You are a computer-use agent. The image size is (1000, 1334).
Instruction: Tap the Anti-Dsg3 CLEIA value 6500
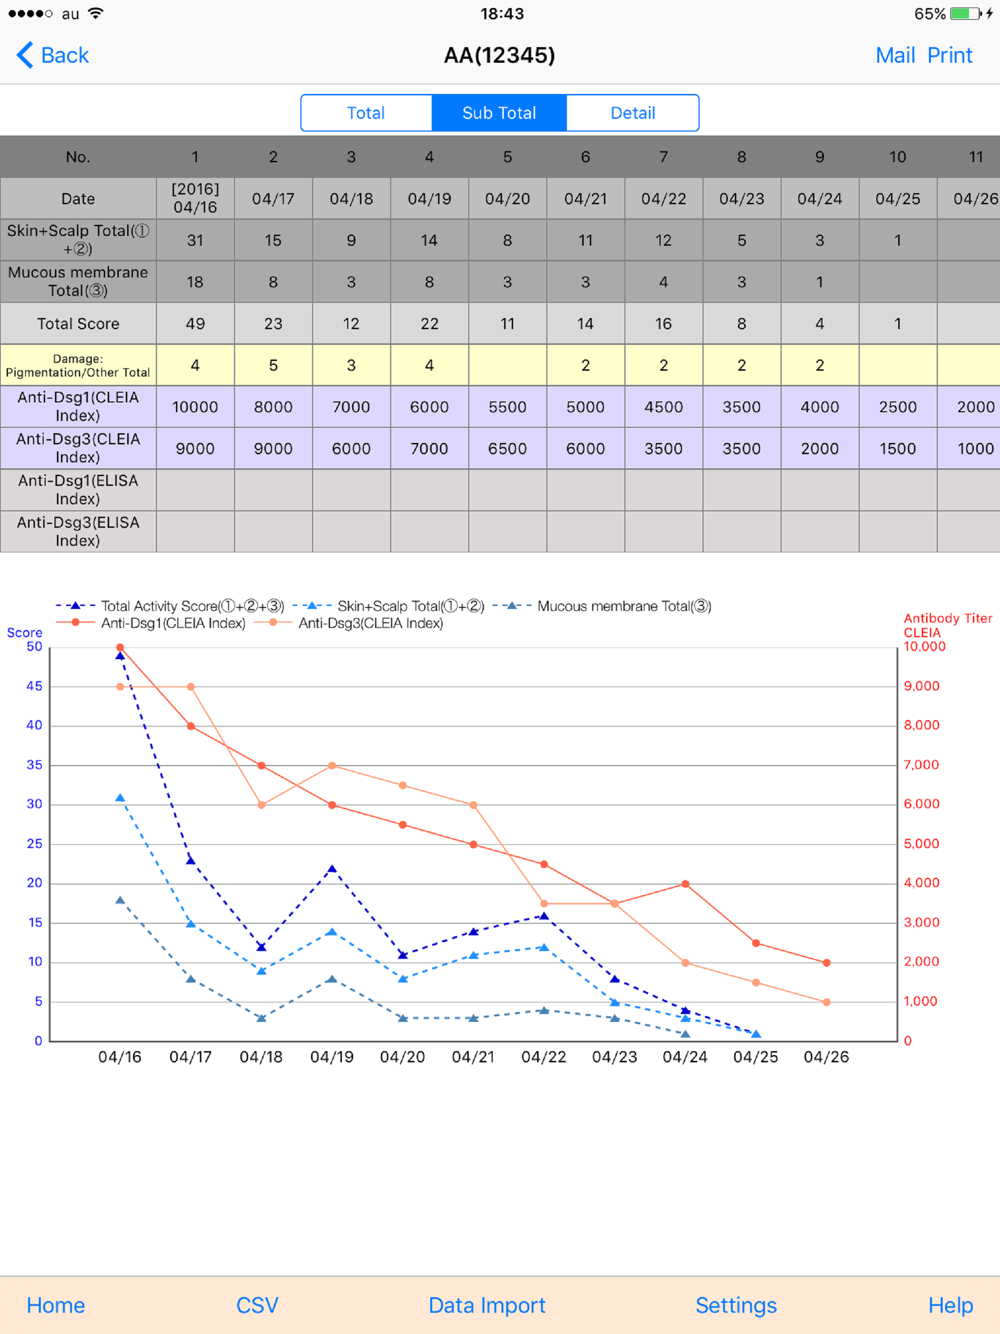coord(507,448)
